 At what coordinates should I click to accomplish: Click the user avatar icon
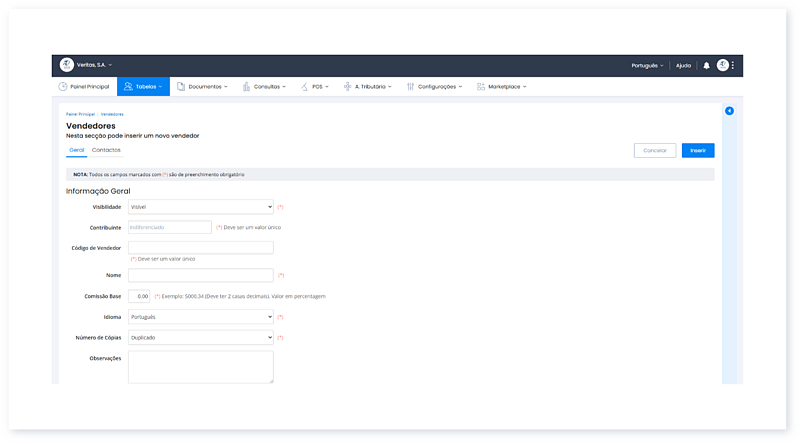[722, 65]
